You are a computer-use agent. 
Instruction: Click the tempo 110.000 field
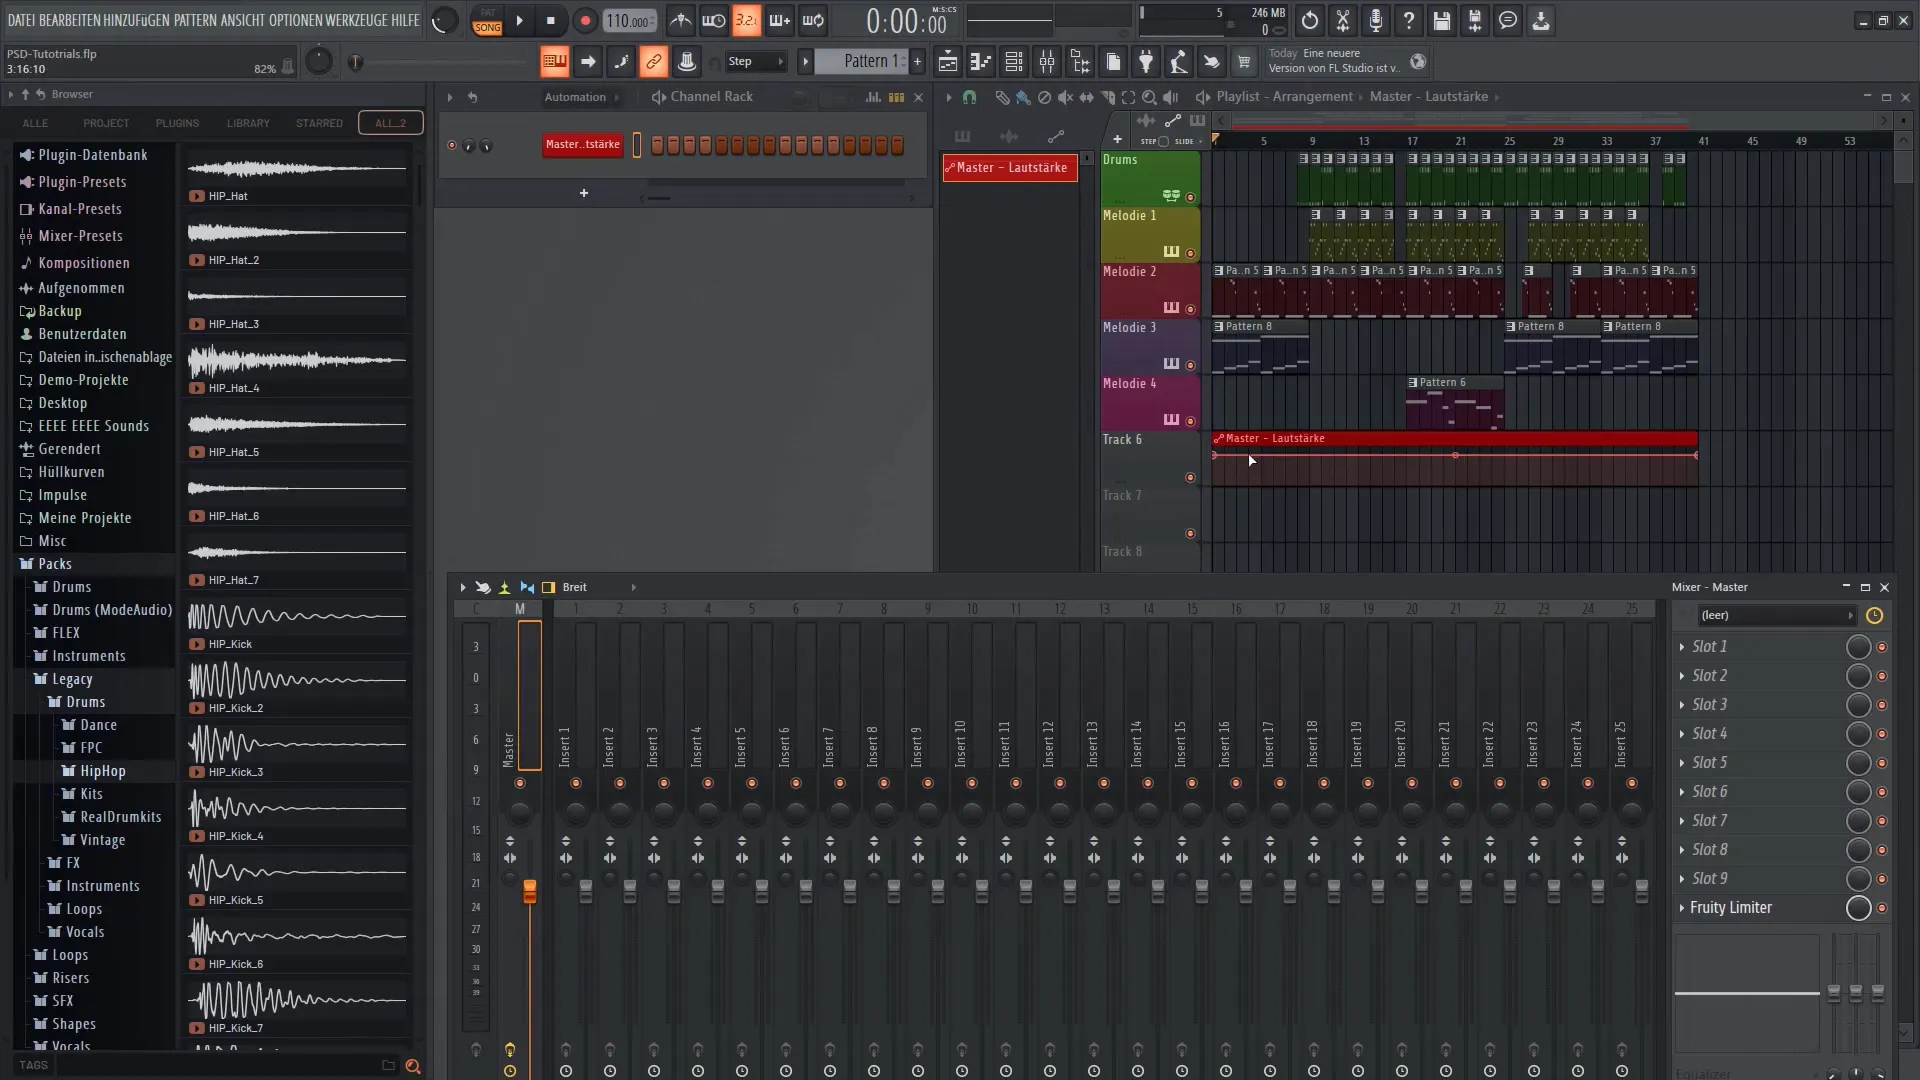point(630,21)
